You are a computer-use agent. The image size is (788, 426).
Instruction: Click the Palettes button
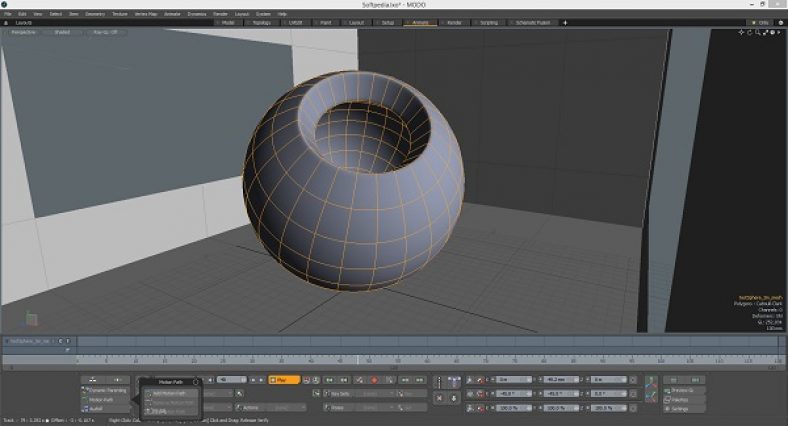coord(680,399)
